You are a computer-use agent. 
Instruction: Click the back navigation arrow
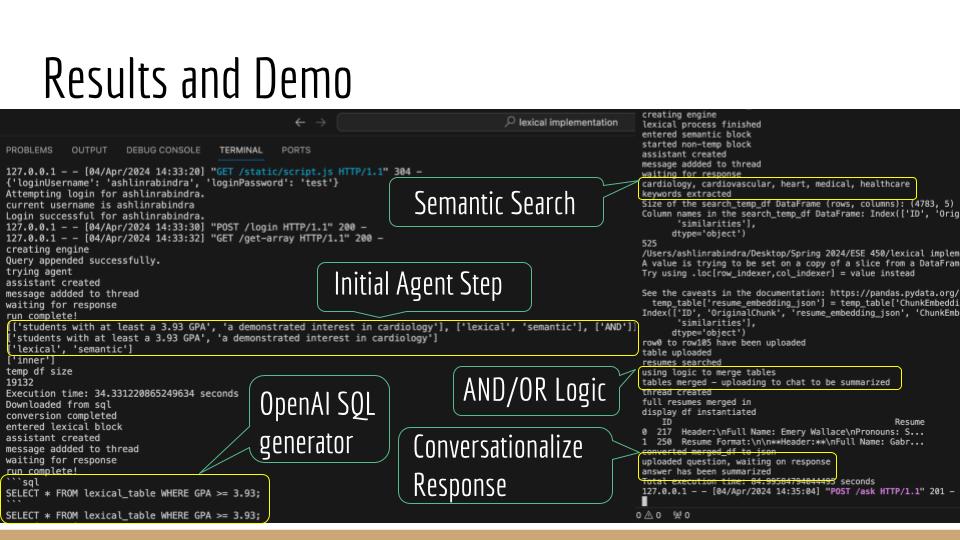point(300,122)
